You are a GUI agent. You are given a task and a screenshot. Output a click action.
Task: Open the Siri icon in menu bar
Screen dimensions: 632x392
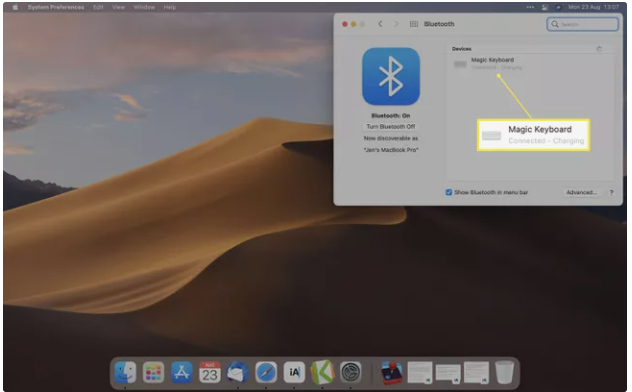[x=558, y=7]
